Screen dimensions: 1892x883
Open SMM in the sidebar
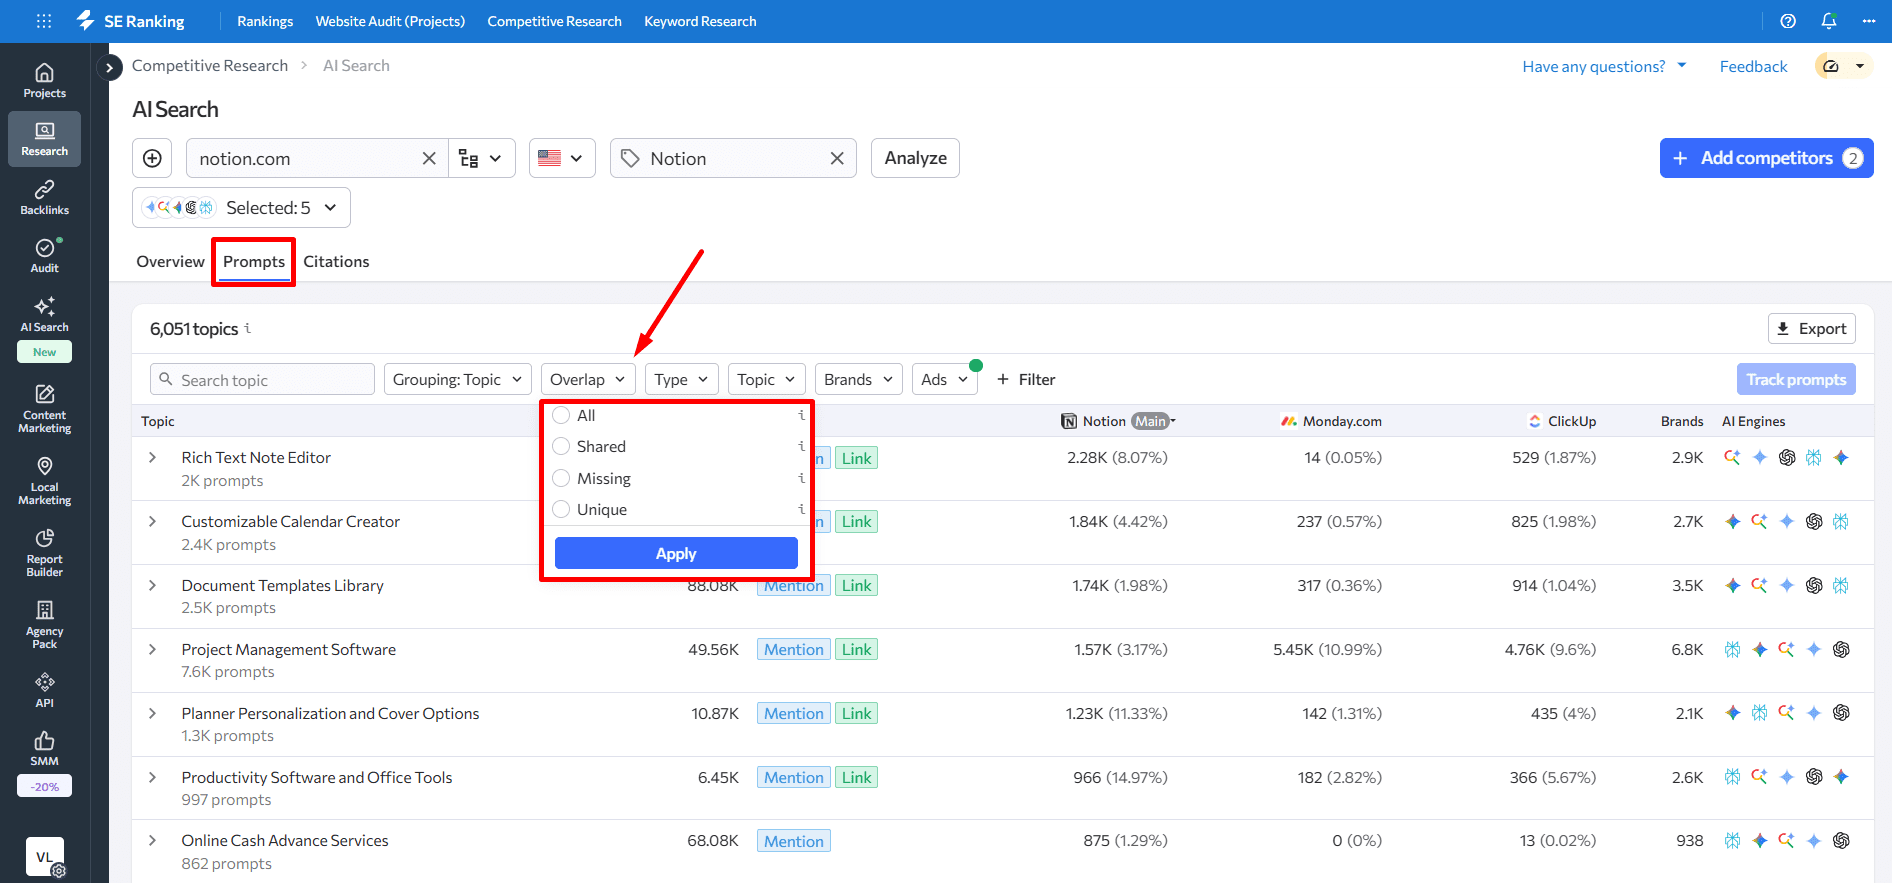[x=44, y=748]
